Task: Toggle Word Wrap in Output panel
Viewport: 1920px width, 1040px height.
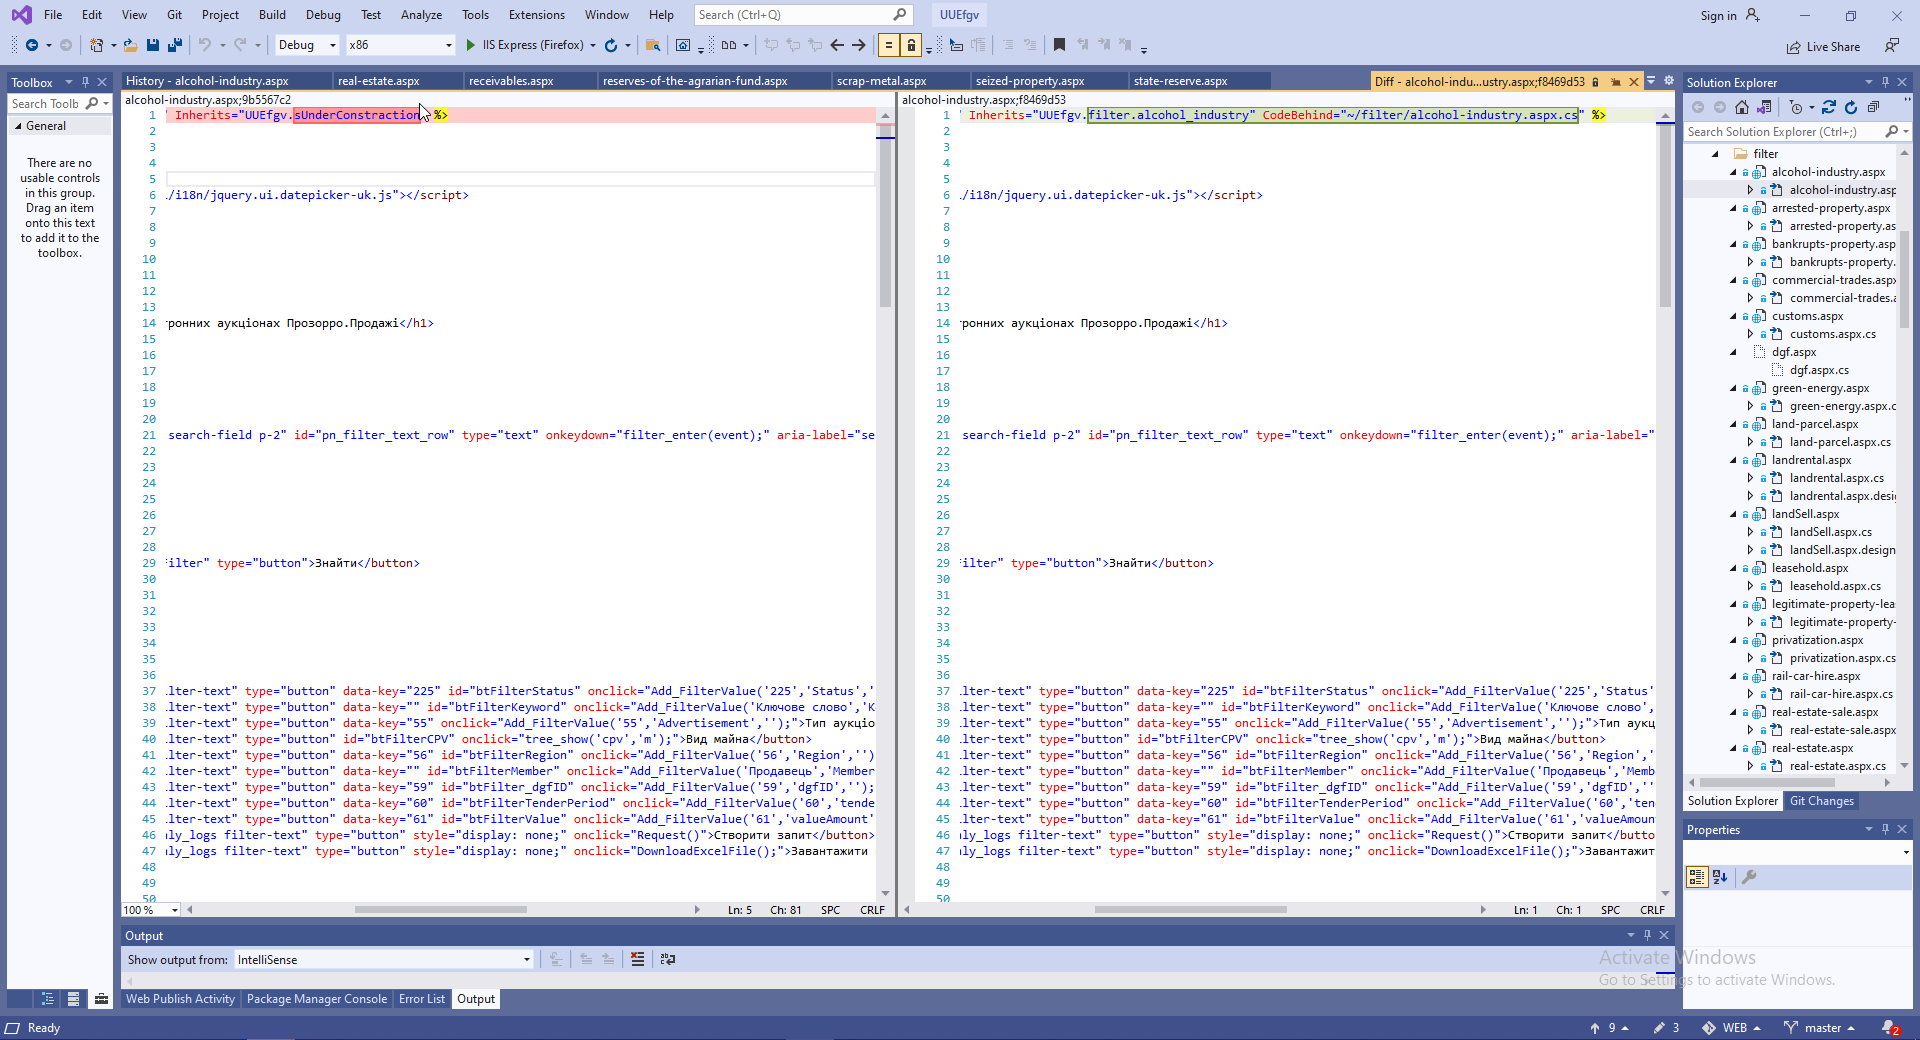Action: [668, 959]
